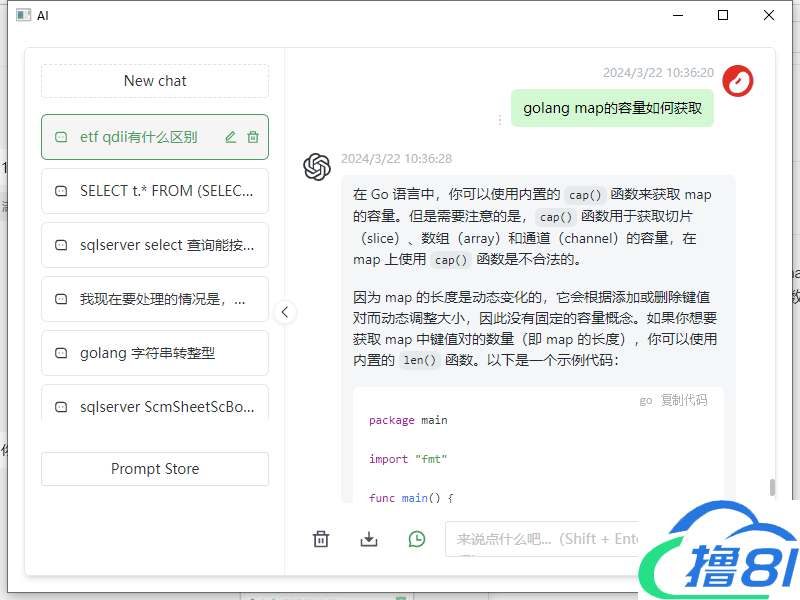Viewport: 800px width, 600px height.
Task: Click the ChatGPT assistant avatar icon
Action: tap(317, 167)
